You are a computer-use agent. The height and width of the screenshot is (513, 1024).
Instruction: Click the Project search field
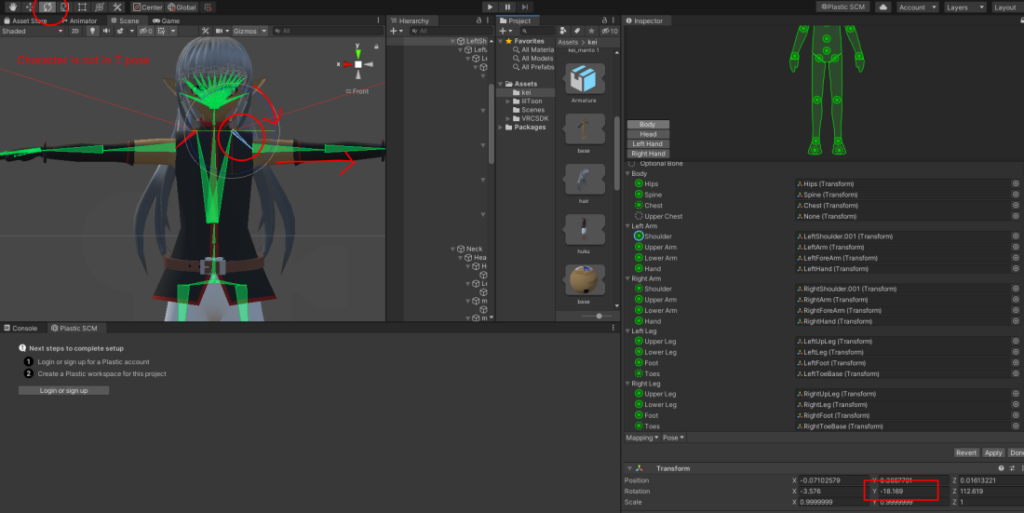(538, 31)
